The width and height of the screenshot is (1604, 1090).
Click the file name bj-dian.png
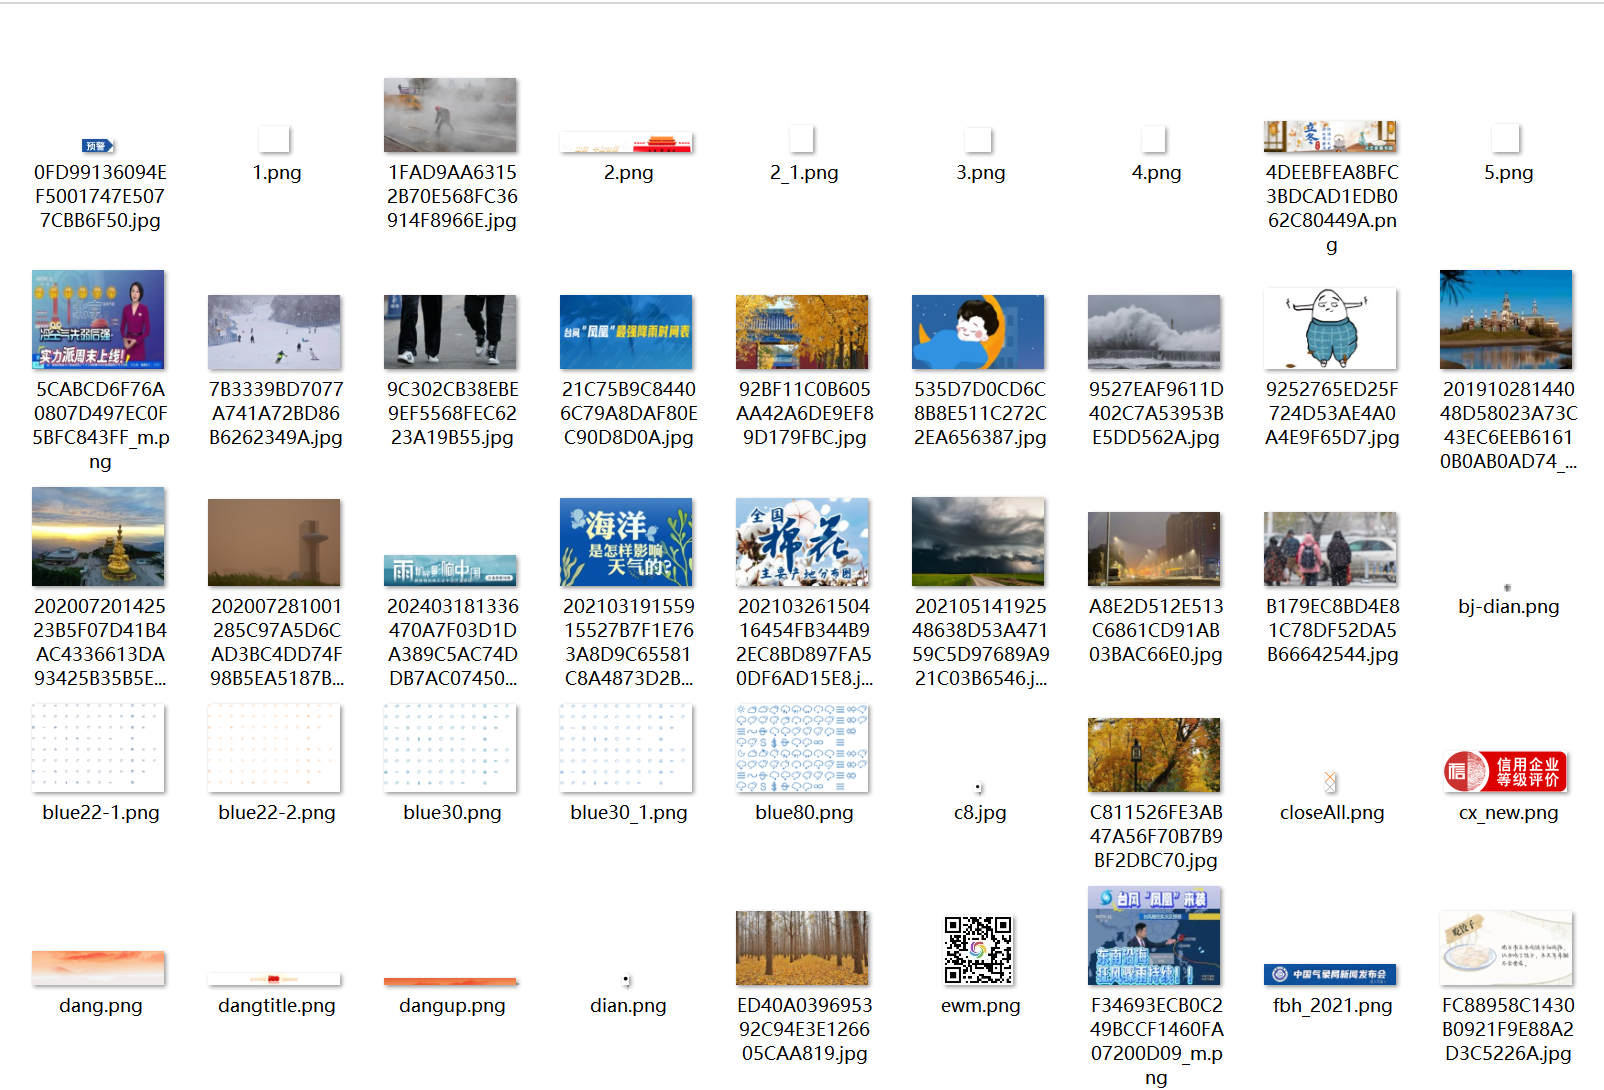click(1508, 607)
